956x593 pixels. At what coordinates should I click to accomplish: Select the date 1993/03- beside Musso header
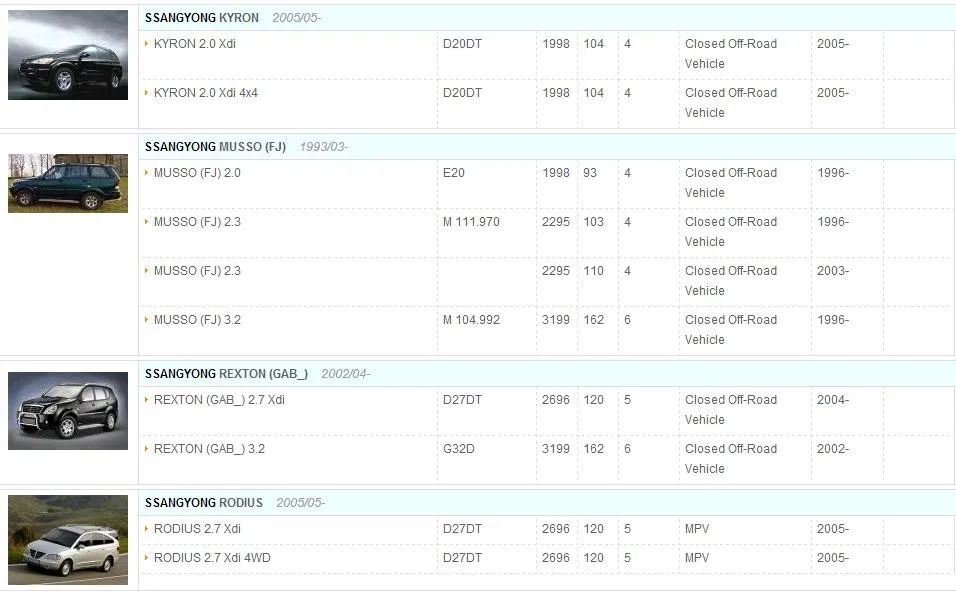[x=323, y=147]
